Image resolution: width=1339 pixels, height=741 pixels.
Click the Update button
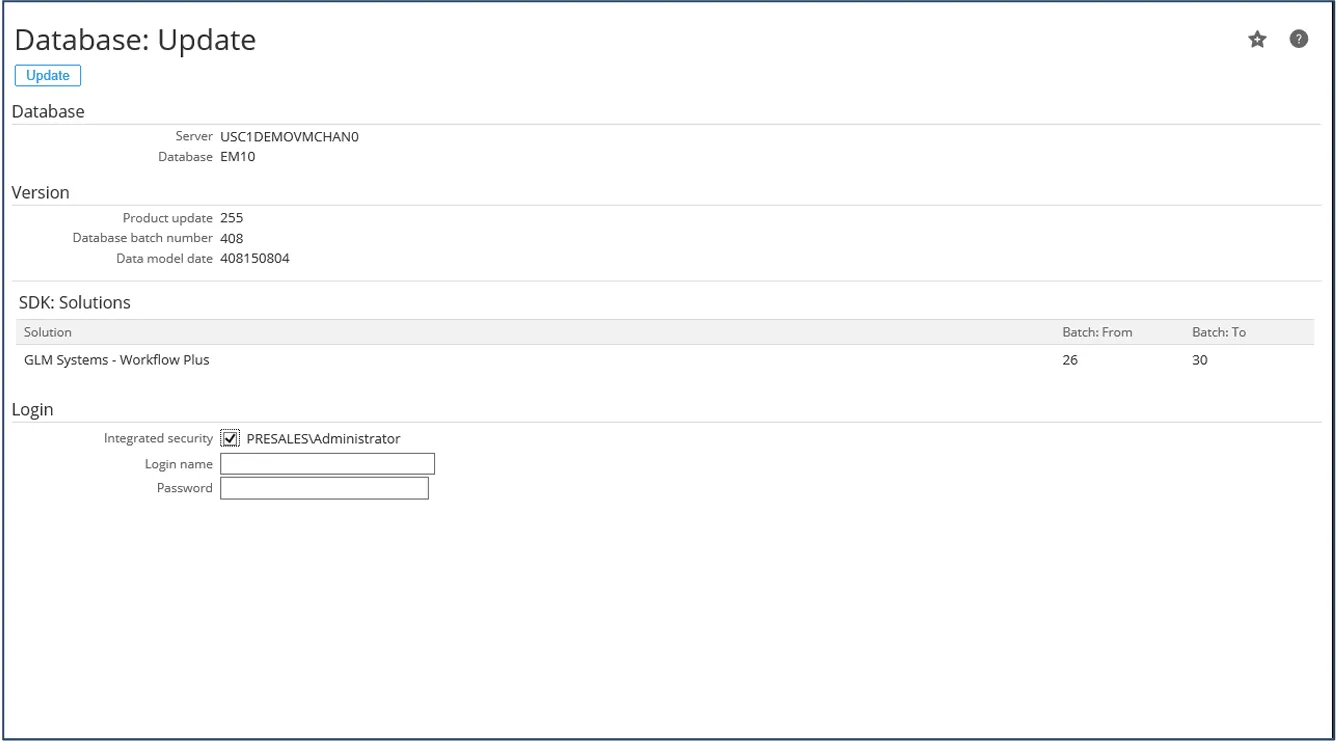click(48, 76)
